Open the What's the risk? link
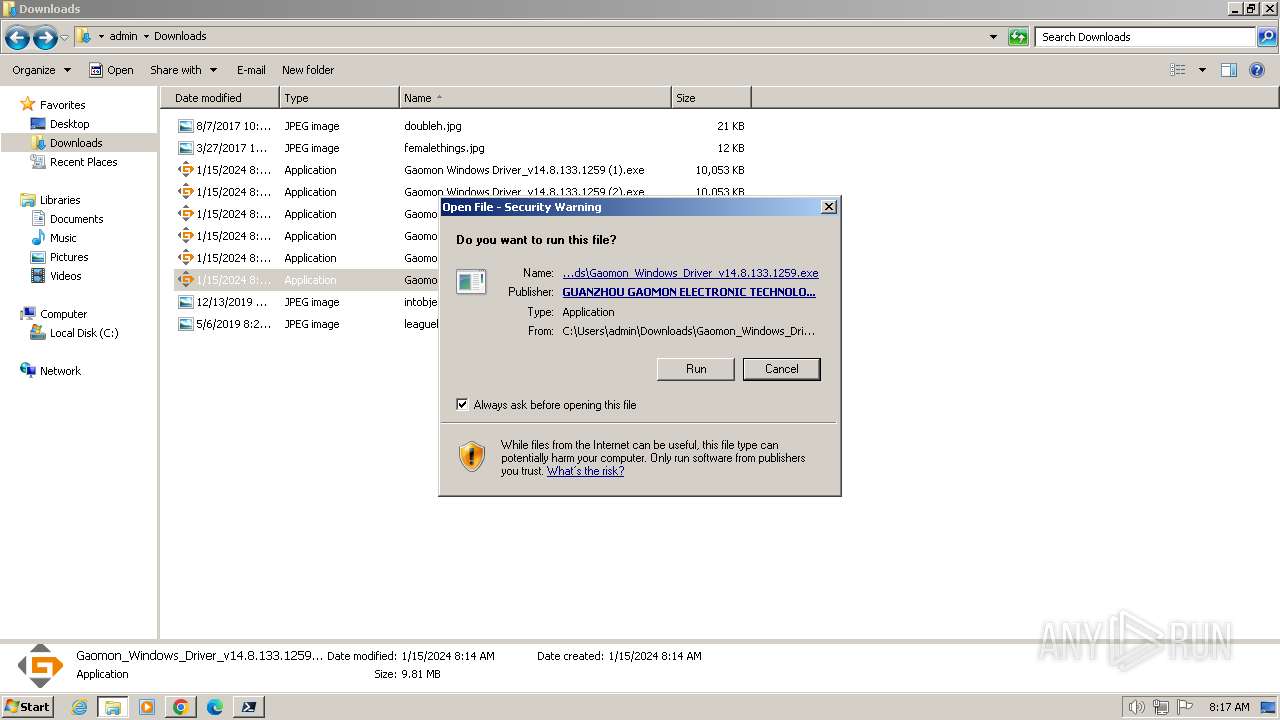This screenshot has width=1280, height=720. click(x=585, y=471)
